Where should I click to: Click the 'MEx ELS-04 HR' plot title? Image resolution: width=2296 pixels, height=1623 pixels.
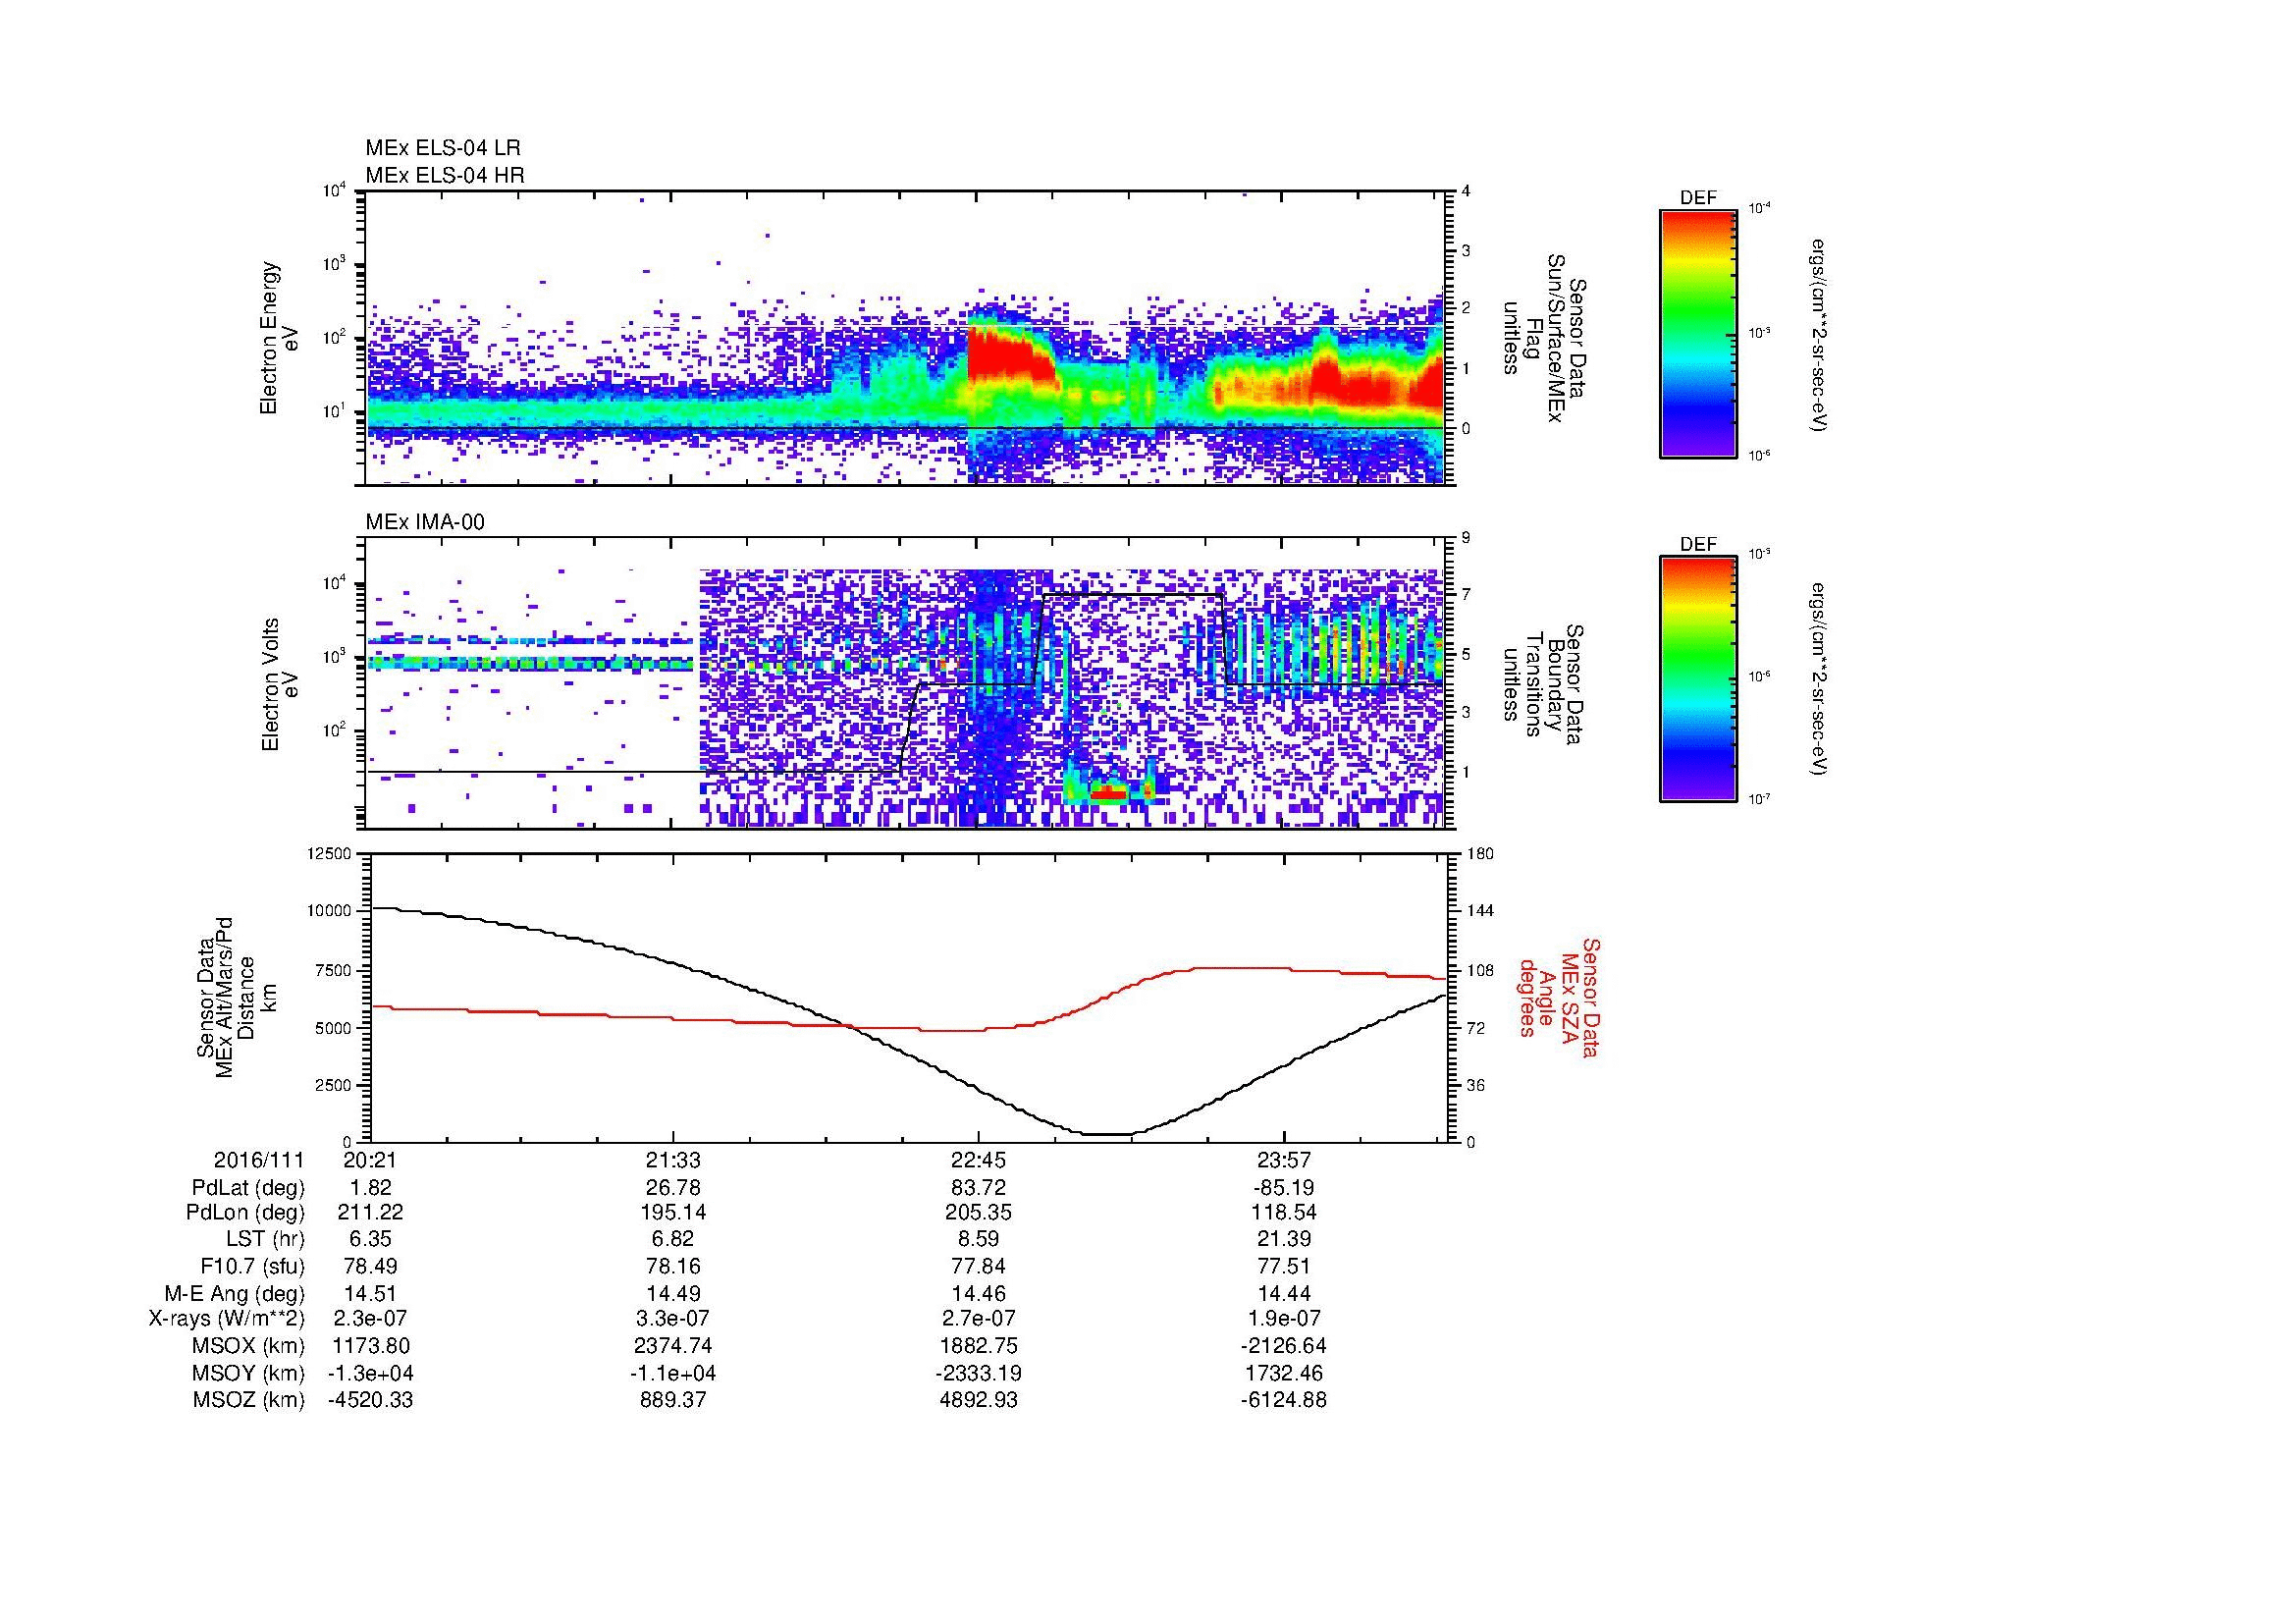point(444,176)
